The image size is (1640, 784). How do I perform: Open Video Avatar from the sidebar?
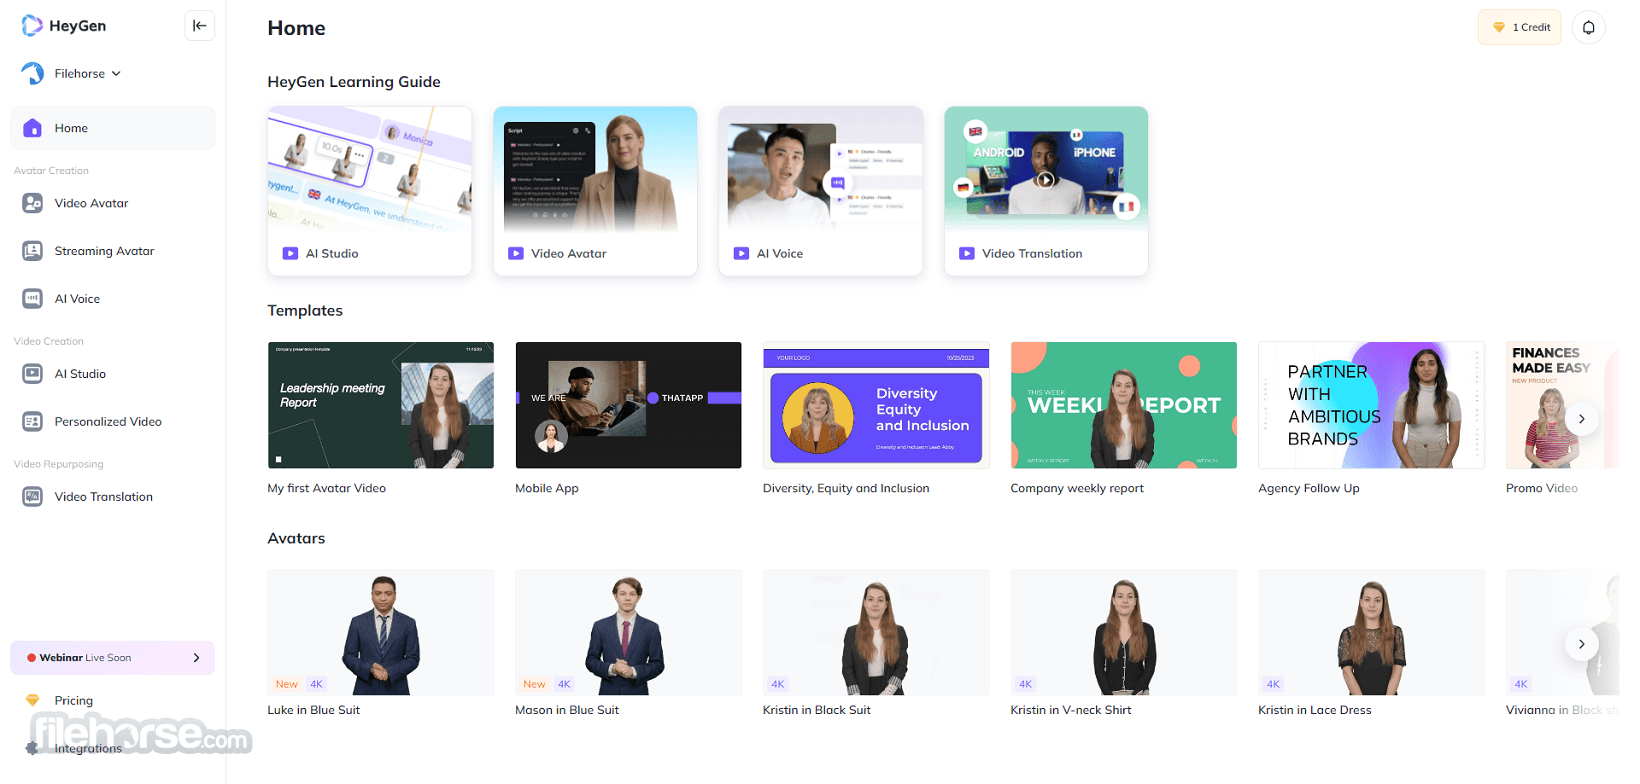(112, 203)
